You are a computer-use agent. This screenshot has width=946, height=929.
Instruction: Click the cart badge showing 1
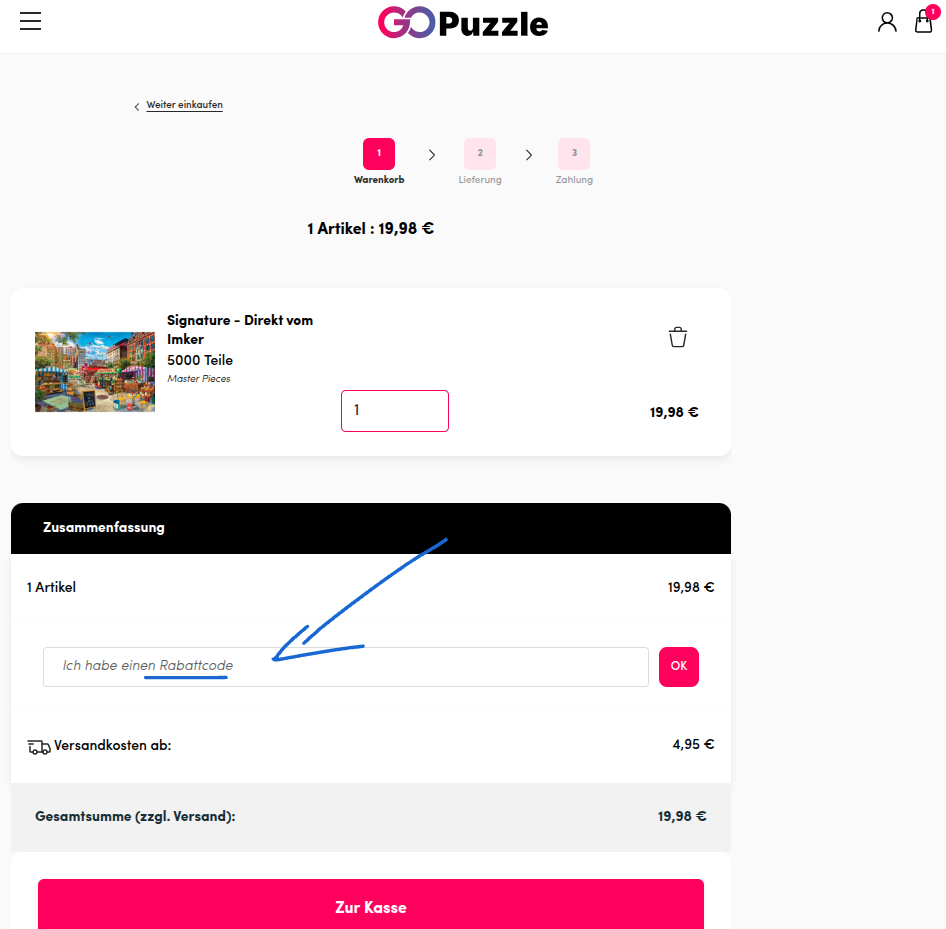tap(931, 10)
